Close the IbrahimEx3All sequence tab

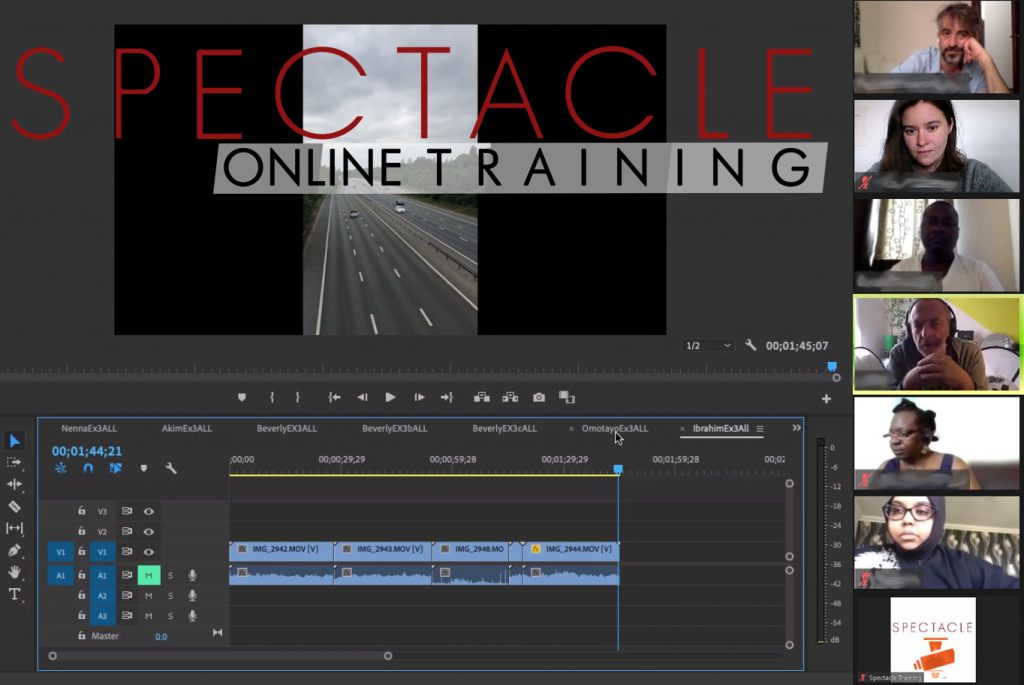tap(682, 429)
